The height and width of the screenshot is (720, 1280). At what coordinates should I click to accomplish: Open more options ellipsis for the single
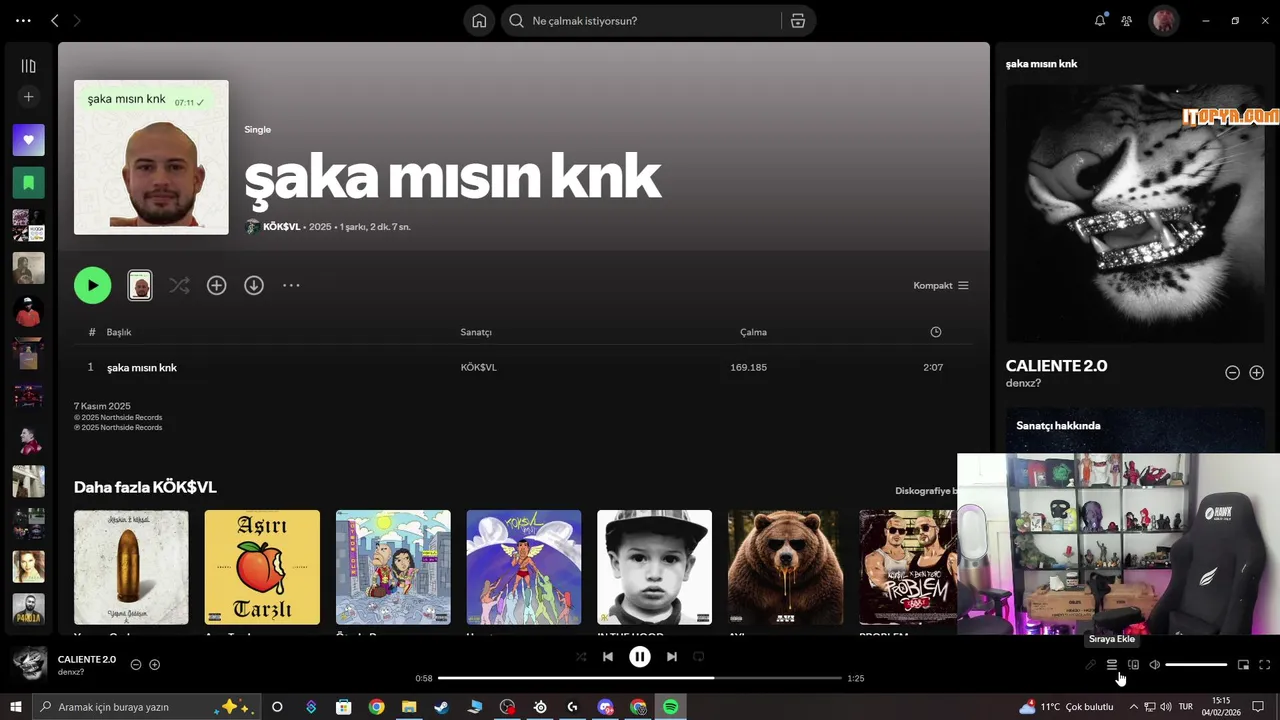coord(291,285)
